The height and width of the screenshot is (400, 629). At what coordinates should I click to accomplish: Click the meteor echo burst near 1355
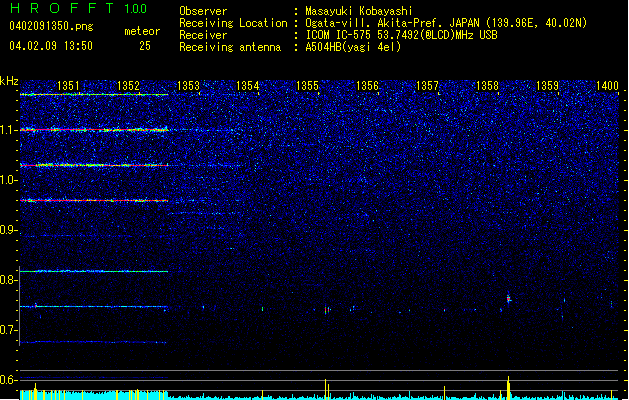tap(327, 310)
